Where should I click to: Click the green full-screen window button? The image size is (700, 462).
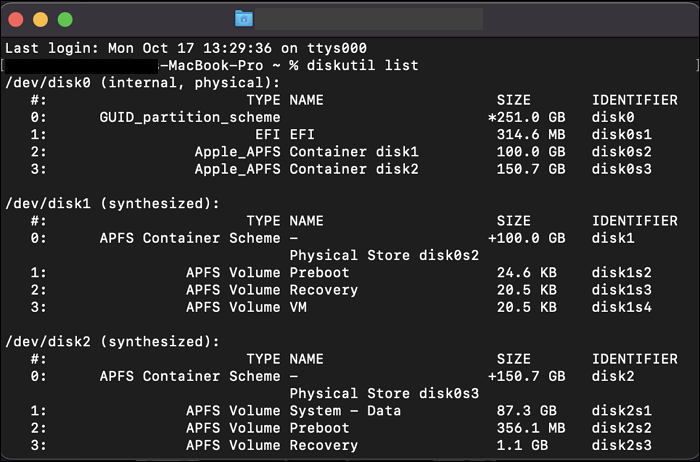point(65,19)
